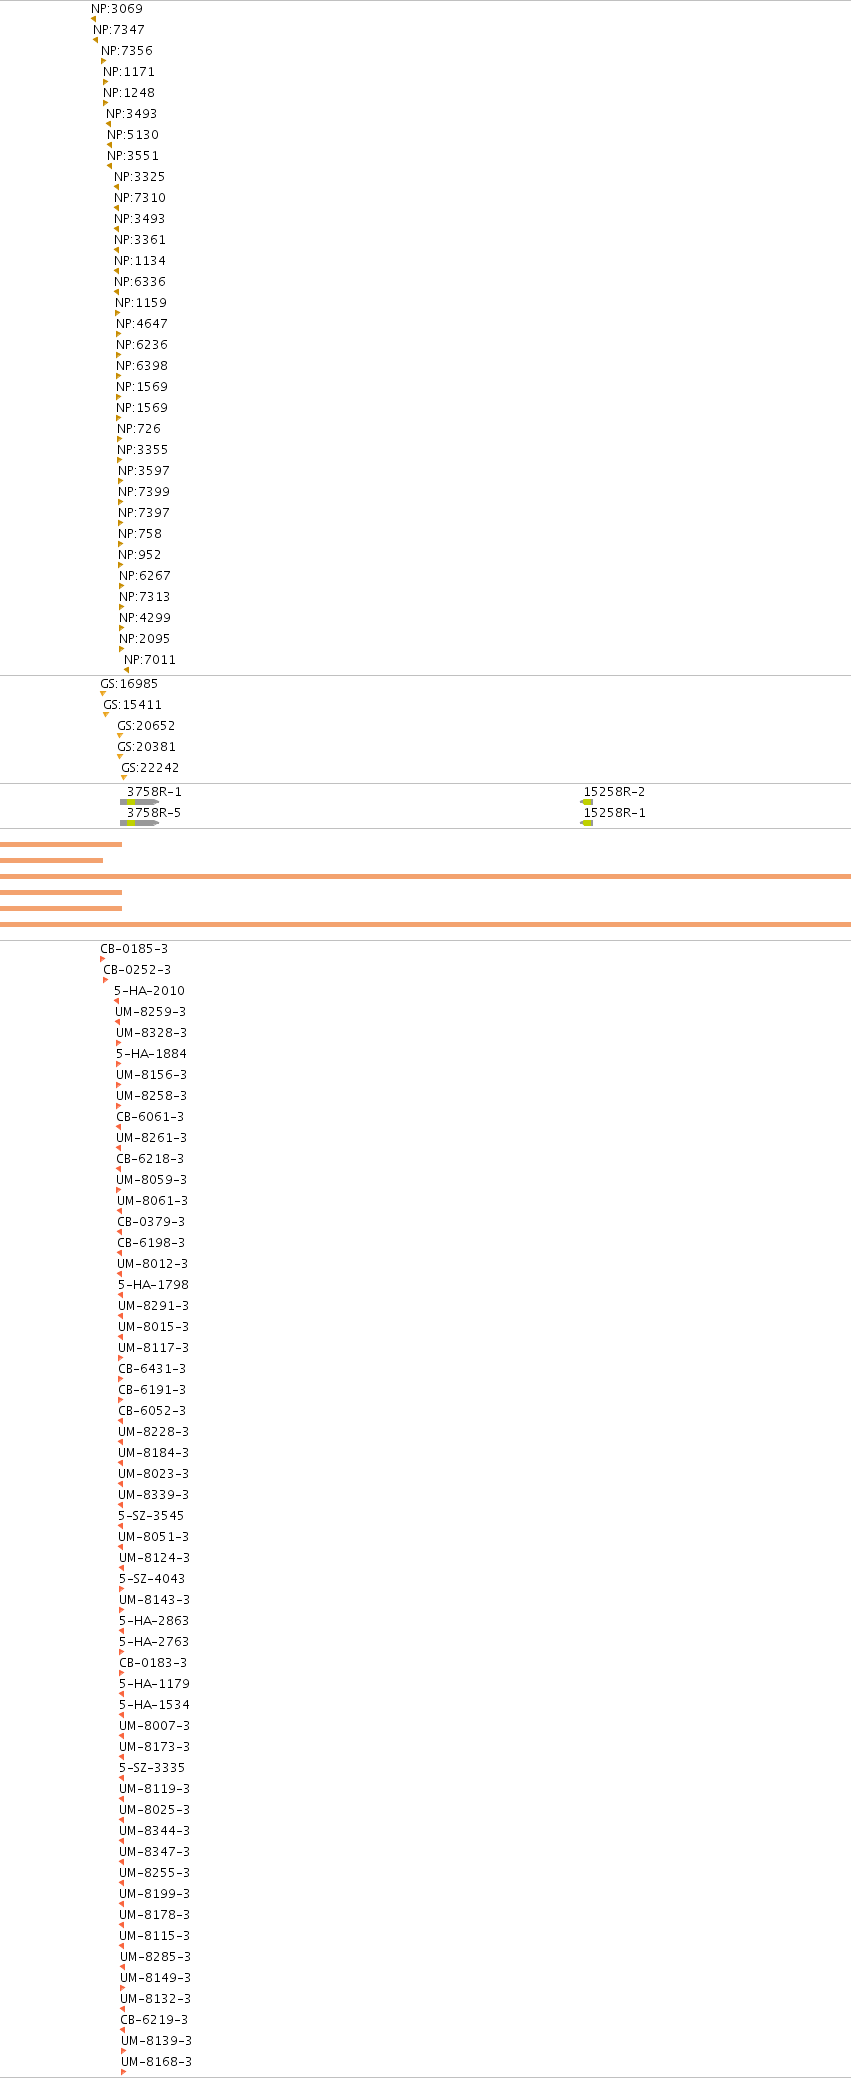
Task: Select NP:1159 feature label
Action: [141, 303]
